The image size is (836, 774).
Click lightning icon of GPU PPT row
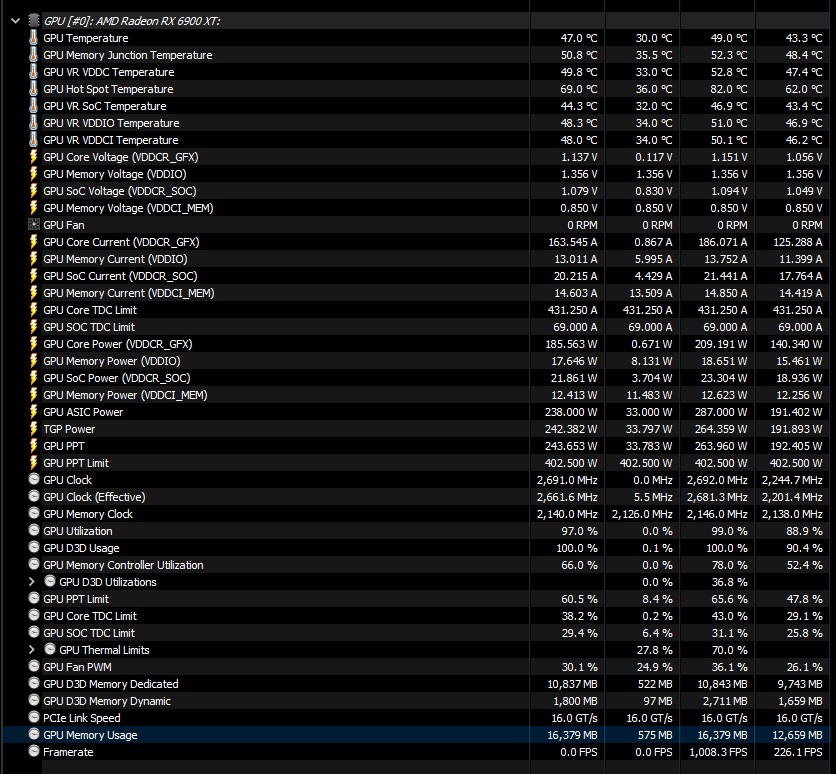point(33,446)
